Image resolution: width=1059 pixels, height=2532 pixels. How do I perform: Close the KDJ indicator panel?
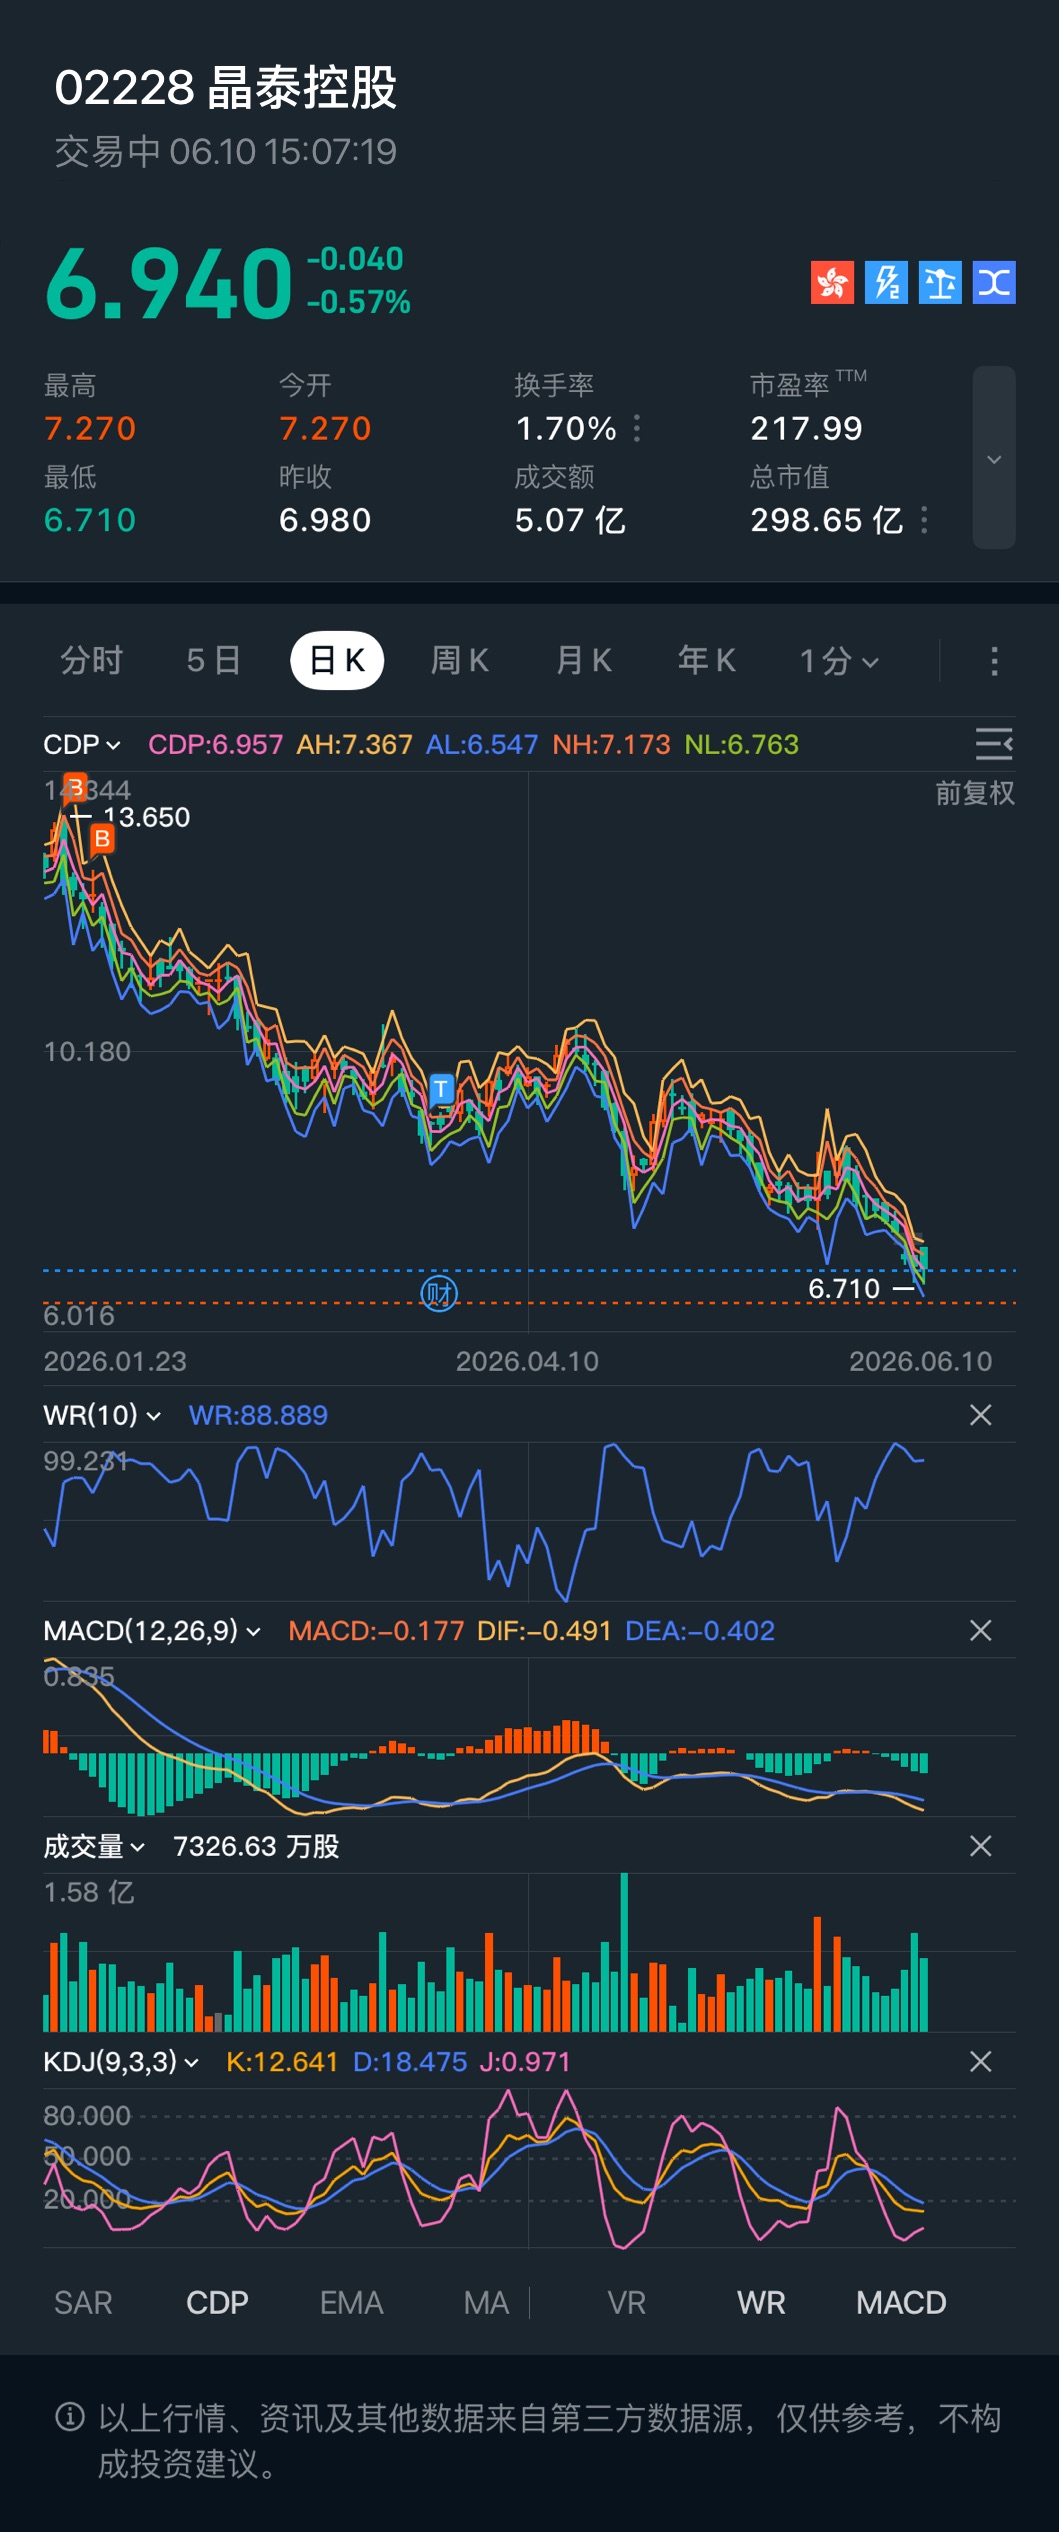click(x=981, y=2061)
